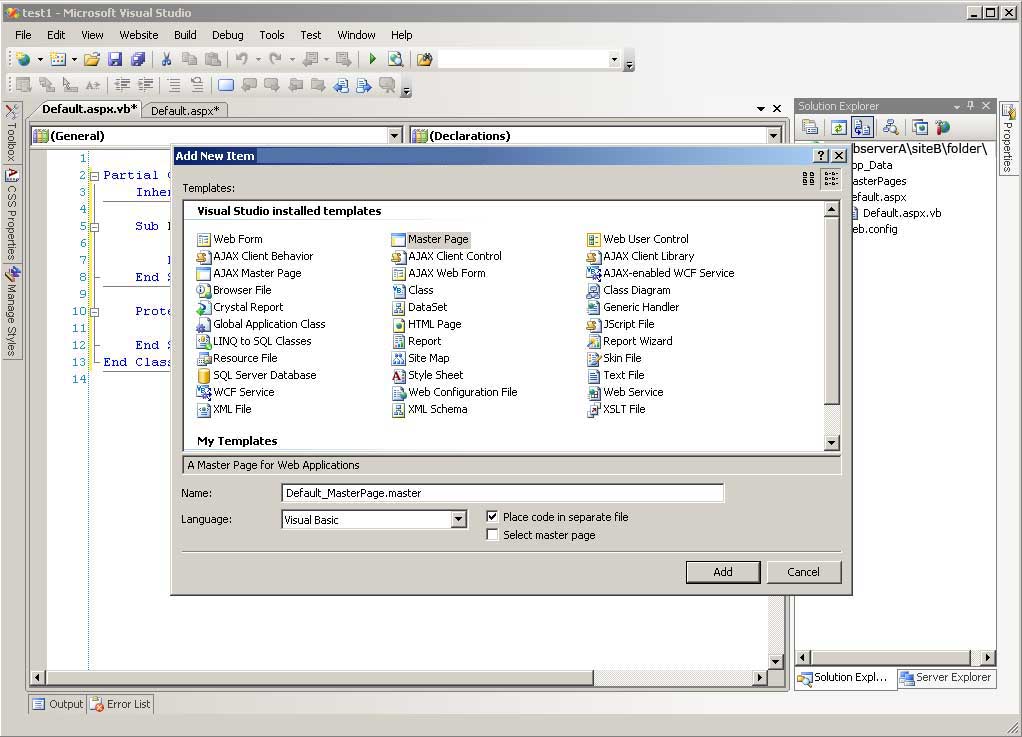Open the (General) class dropdown arrow
This screenshot has height=737, width=1022.
tap(394, 136)
